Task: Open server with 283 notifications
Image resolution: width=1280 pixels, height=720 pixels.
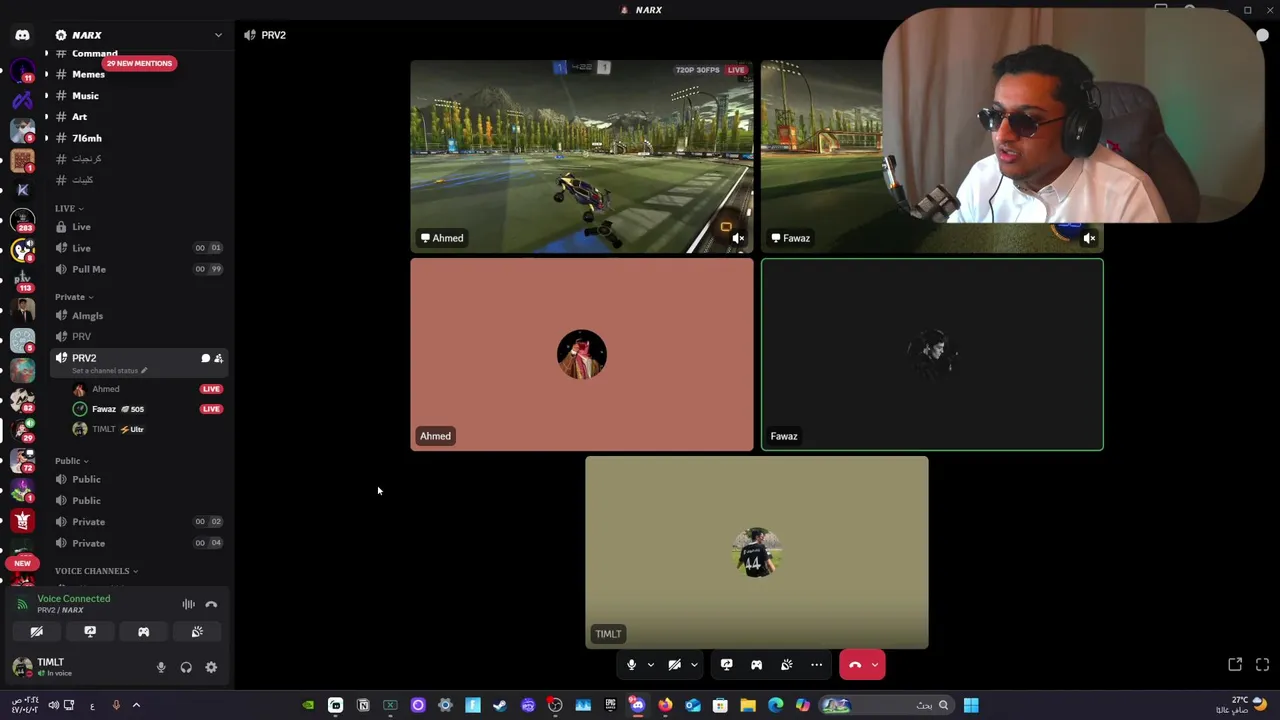Action: click(22, 221)
